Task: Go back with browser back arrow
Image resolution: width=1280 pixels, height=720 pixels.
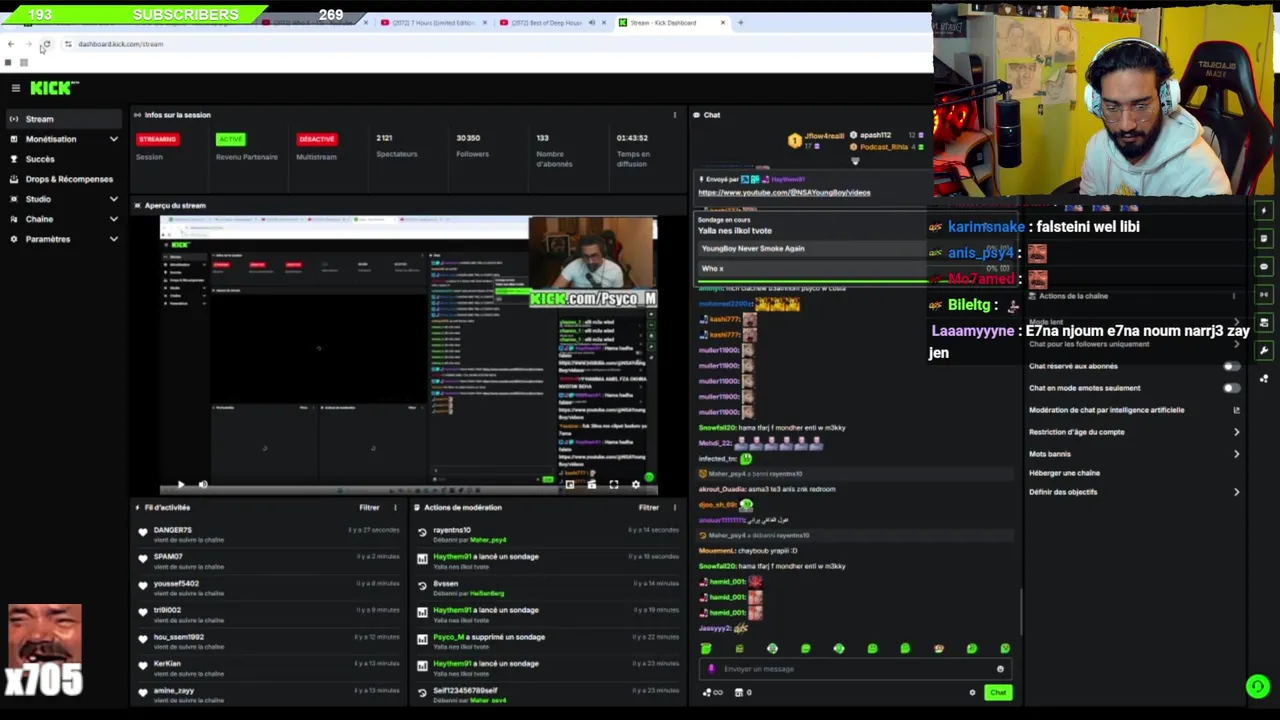Action: 11,44
